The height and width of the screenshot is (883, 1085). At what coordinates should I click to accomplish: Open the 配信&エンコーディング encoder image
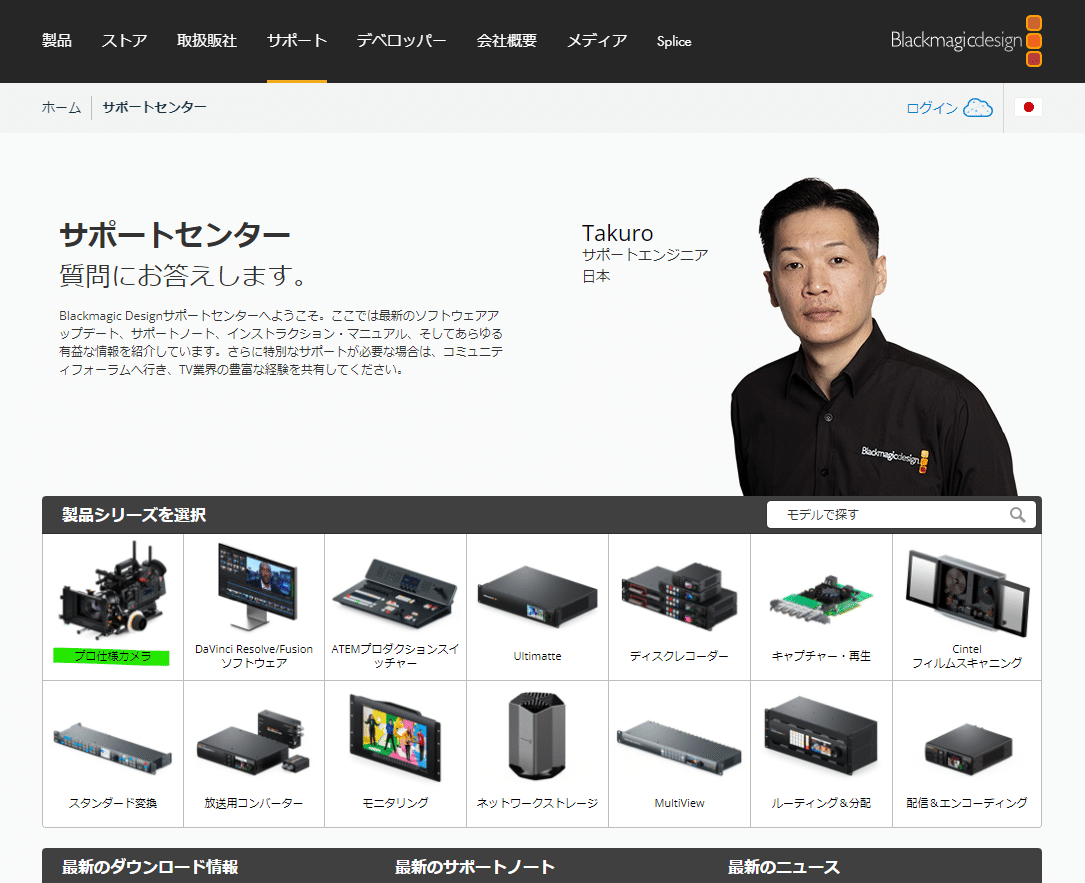click(x=967, y=749)
